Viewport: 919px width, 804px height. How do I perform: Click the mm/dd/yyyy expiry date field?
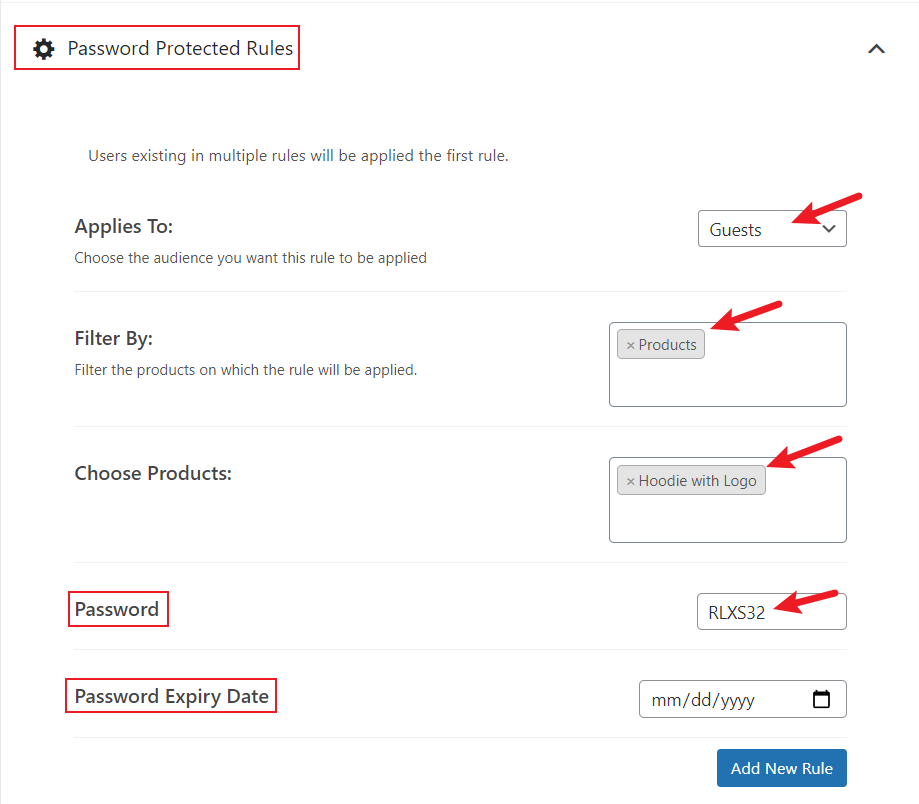click(x=742, y=699)
